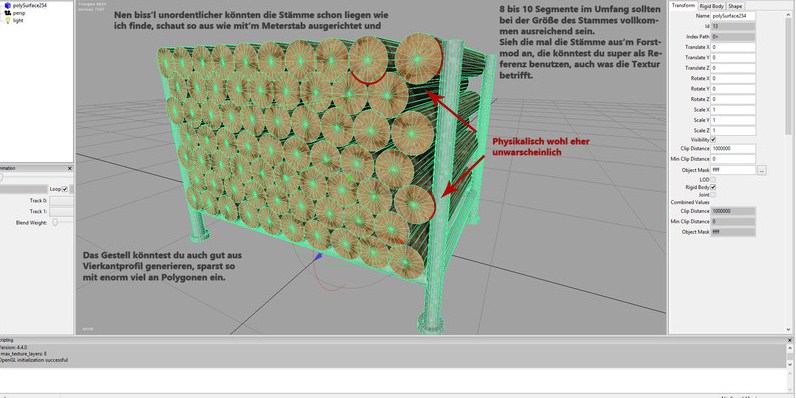796x398 pixels.
Task: Select the light bulb icon in scenegraph
Action: pos(8,20)
